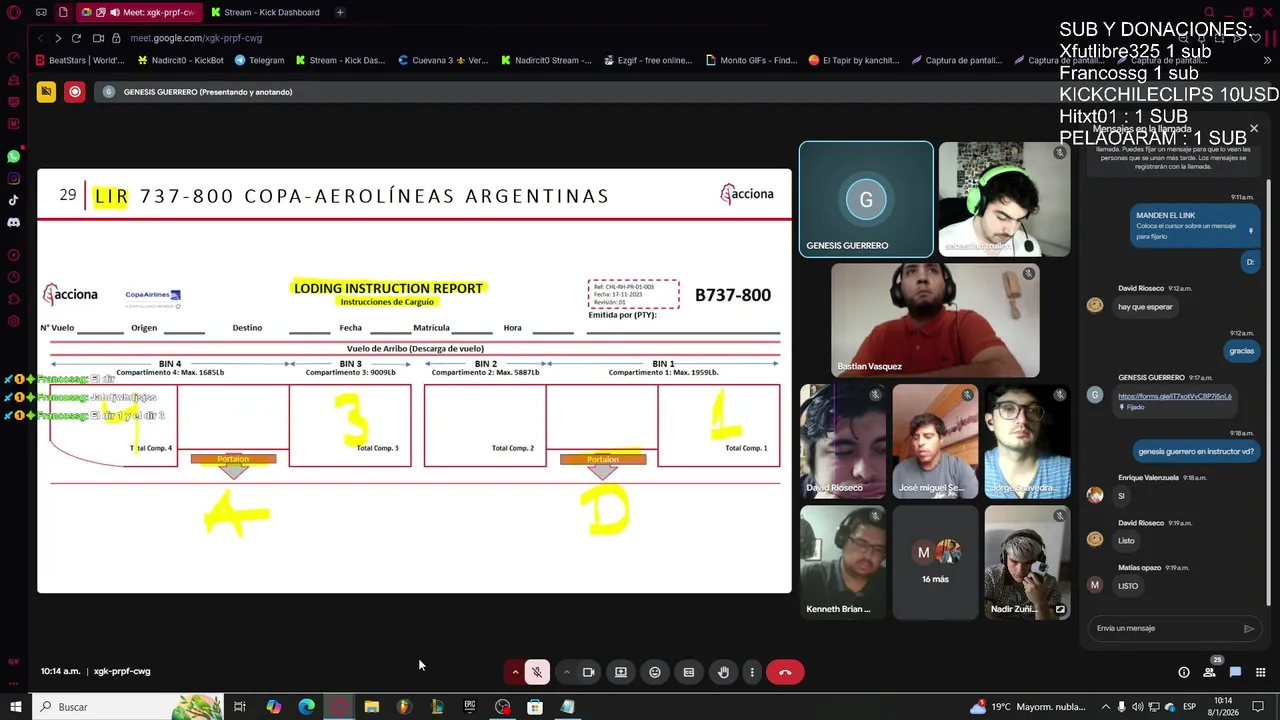Open a new browser tab
Viewport: 1280px width, 720px height.
tap(340, 12)
